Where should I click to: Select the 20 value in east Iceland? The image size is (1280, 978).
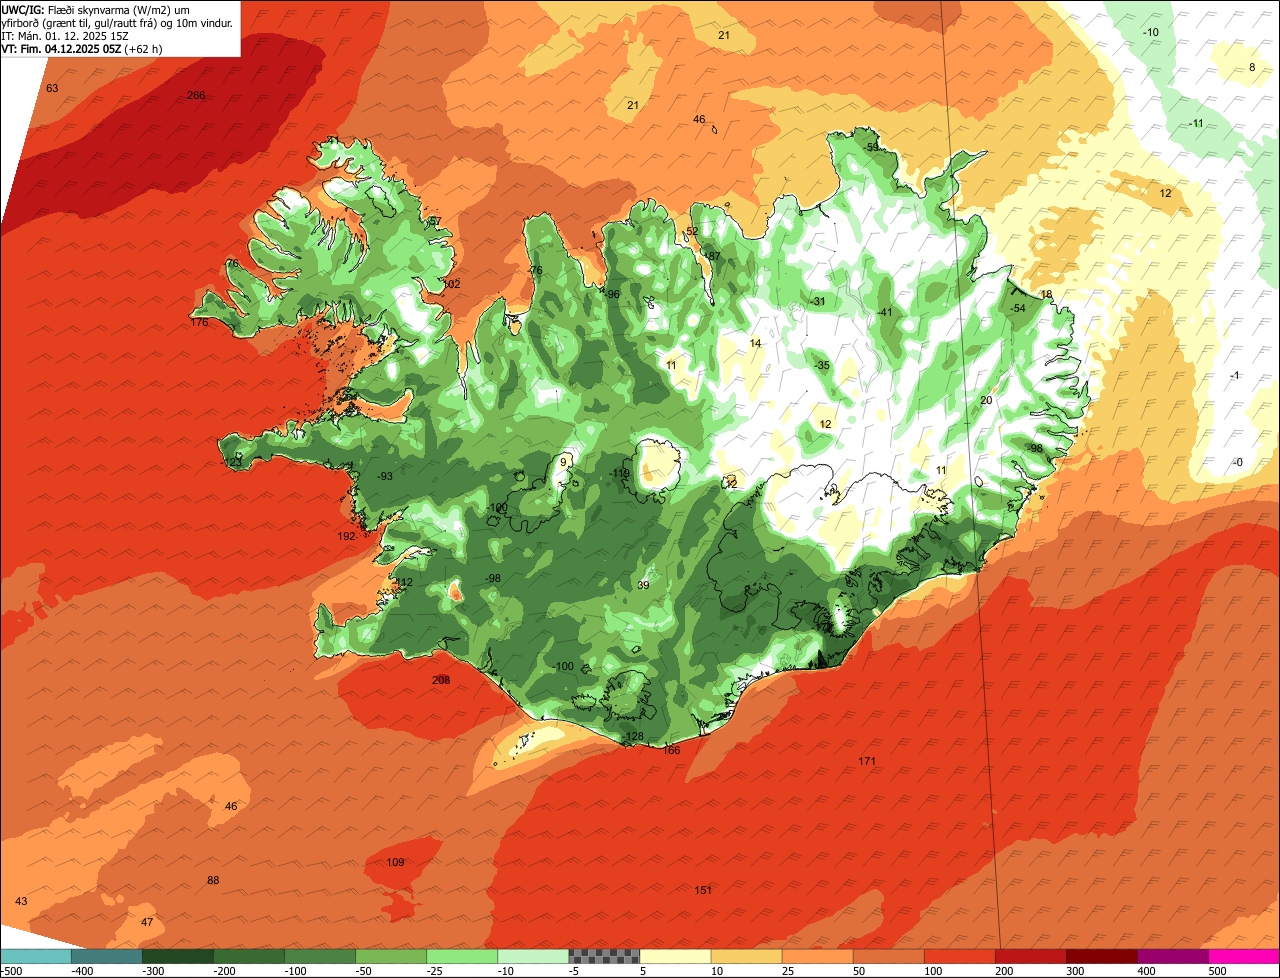click(x=986, y=400)
